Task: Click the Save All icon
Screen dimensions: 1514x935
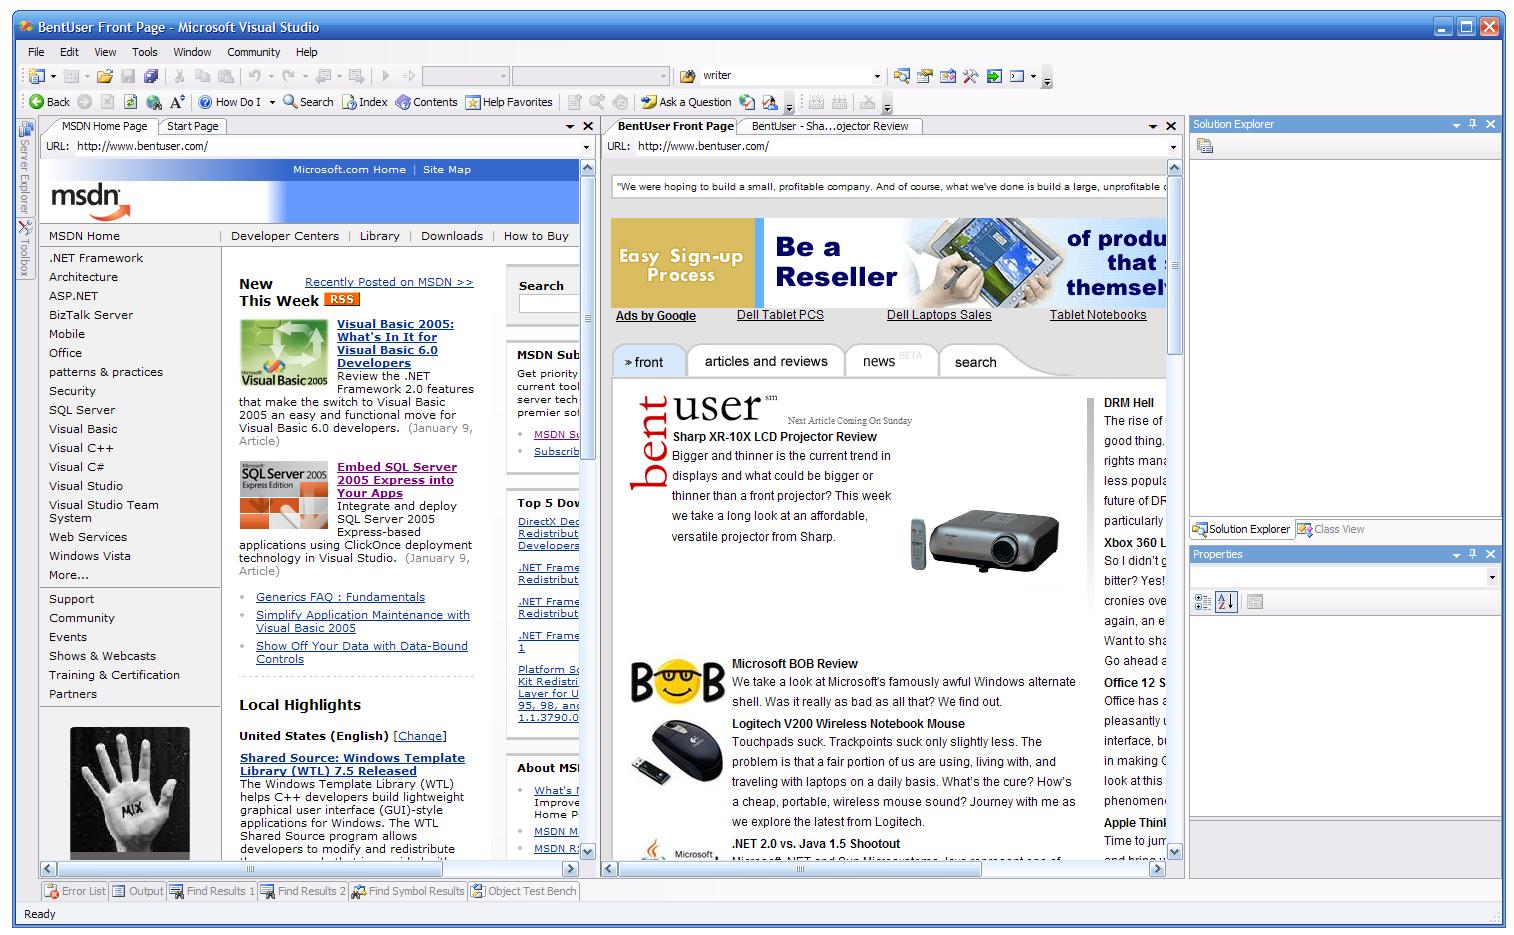Action: pos(151,76)
